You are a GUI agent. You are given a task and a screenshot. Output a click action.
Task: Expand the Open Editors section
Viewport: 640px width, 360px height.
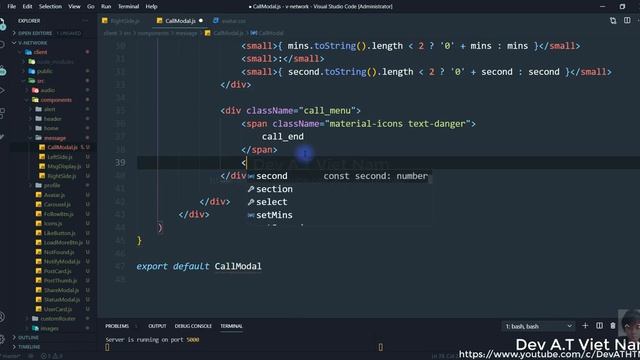point(50,33)
